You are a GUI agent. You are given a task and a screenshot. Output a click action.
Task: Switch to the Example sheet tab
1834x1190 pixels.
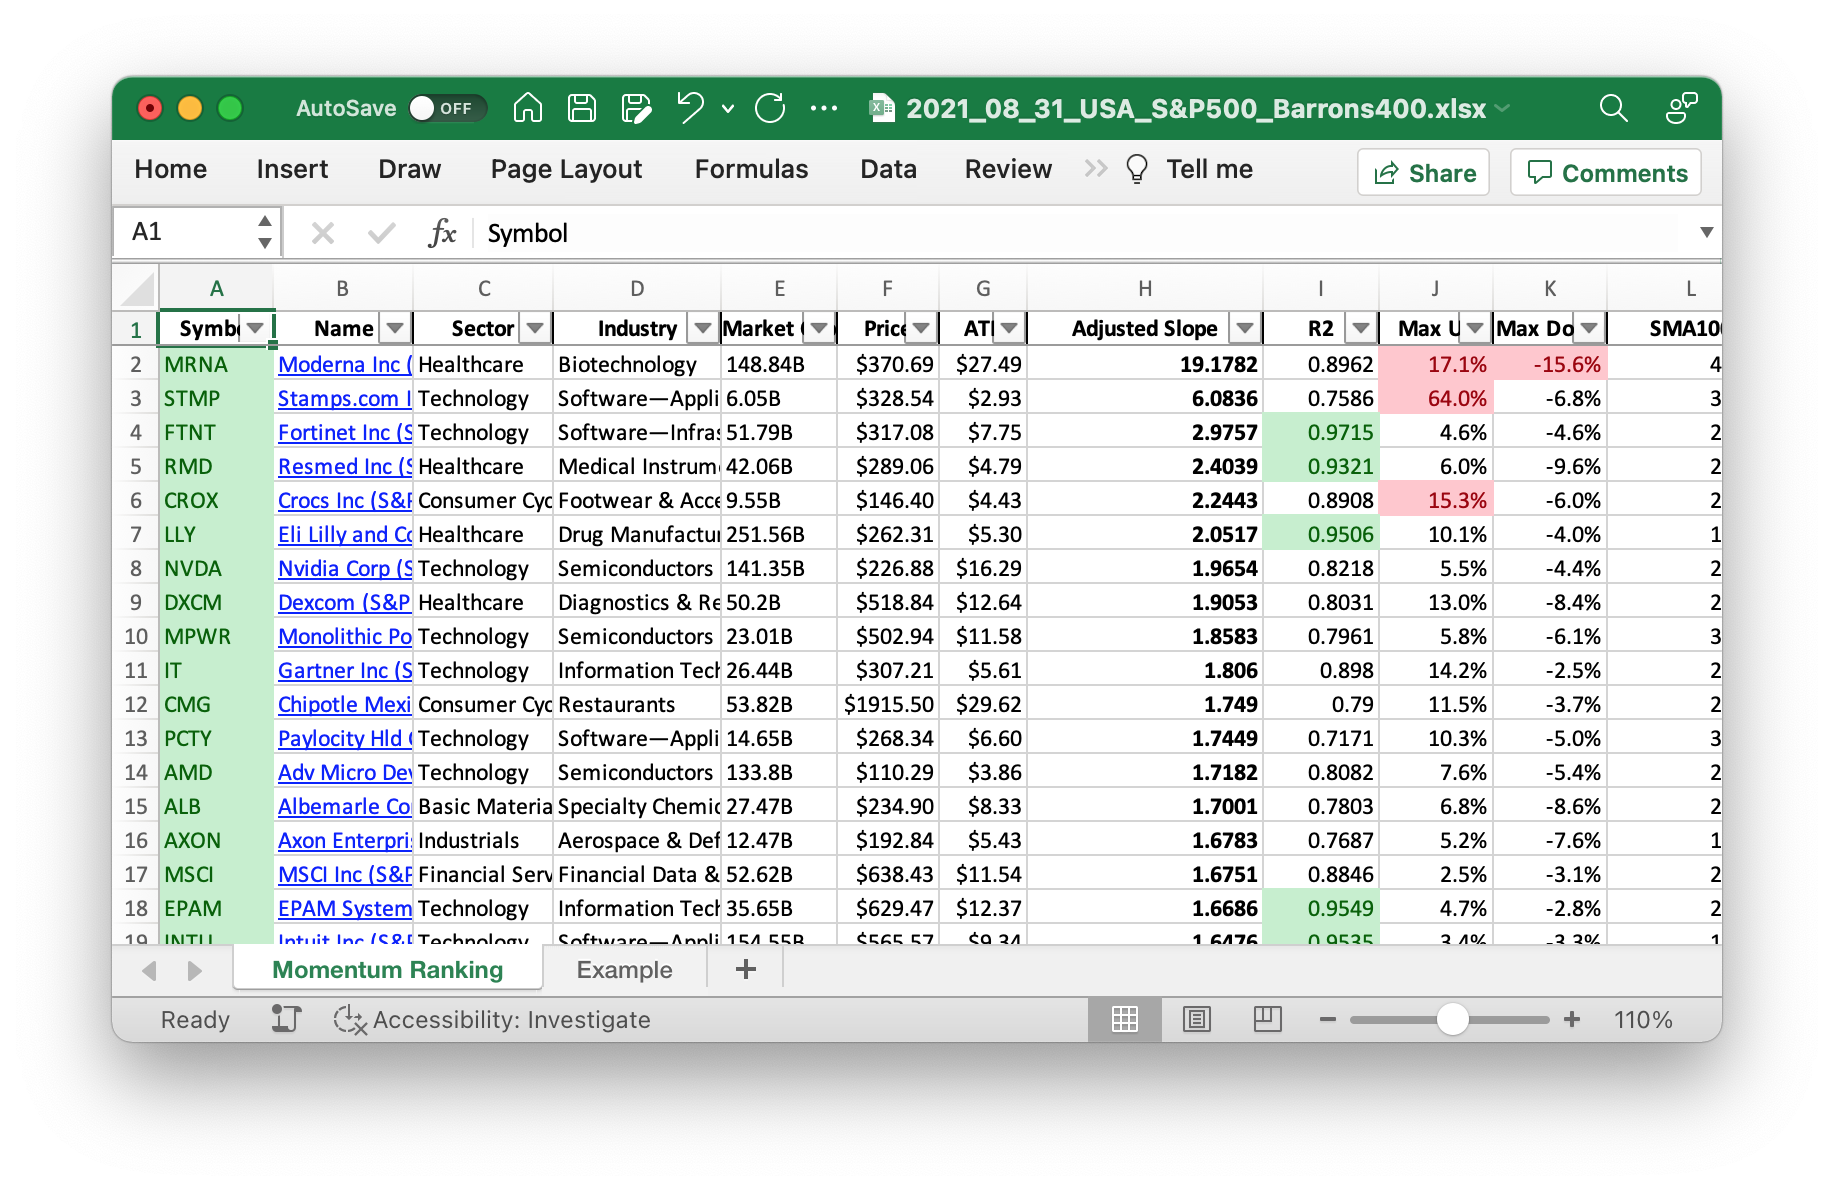pos(624,969)
